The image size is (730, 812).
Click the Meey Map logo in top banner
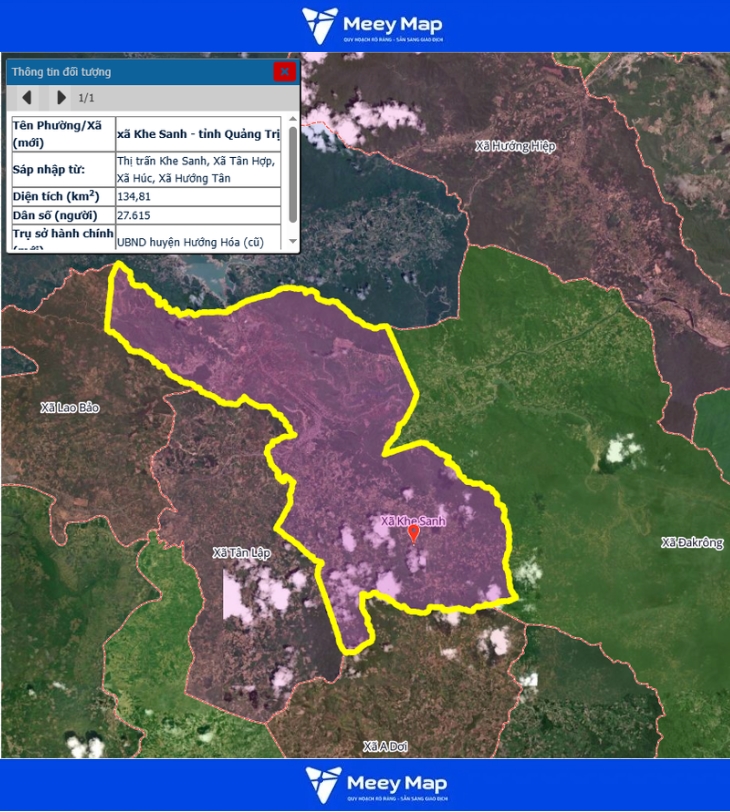pos(372,26)
